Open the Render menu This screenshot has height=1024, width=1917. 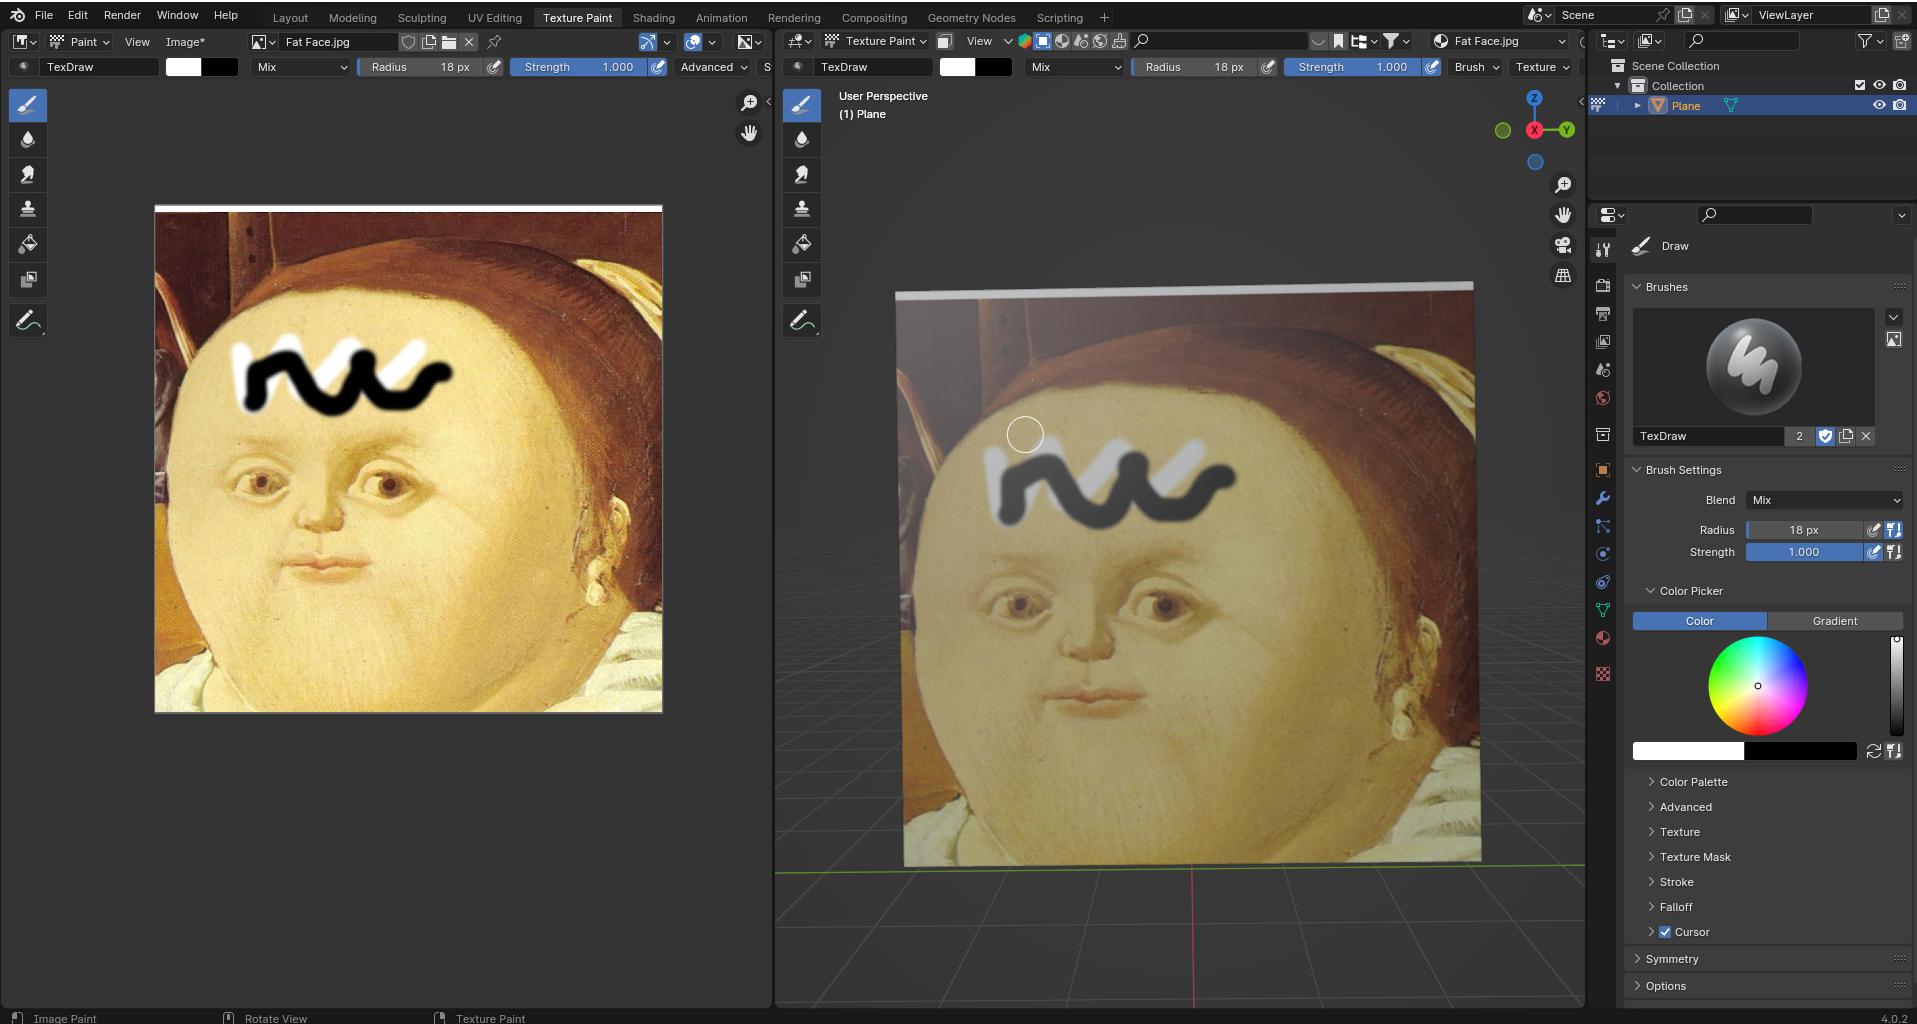click(x=121, y=15)
